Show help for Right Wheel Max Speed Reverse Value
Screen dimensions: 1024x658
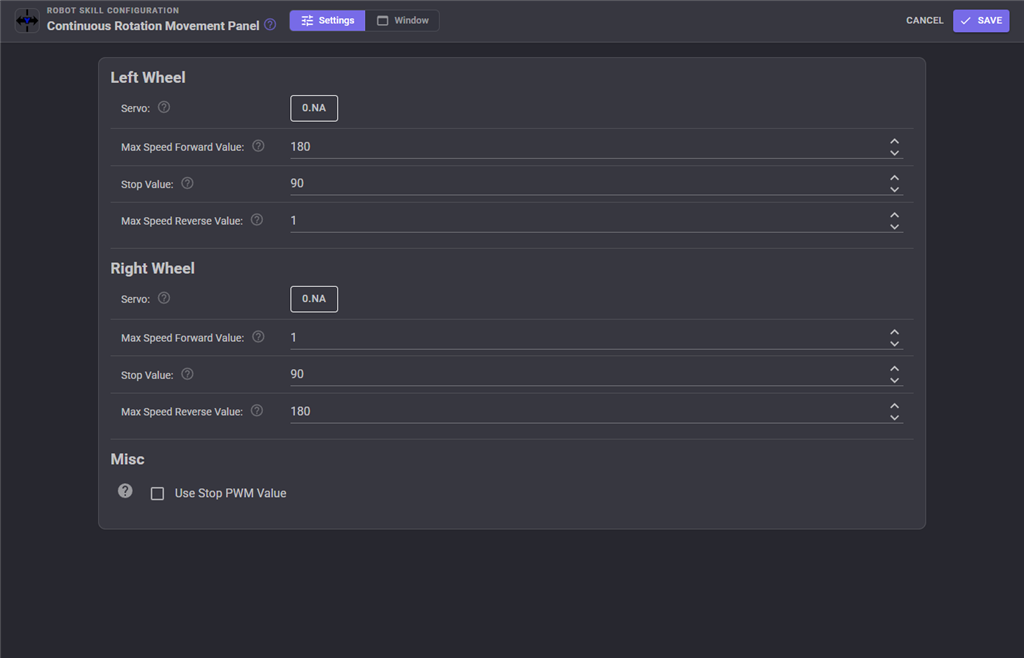pos(257,410)
